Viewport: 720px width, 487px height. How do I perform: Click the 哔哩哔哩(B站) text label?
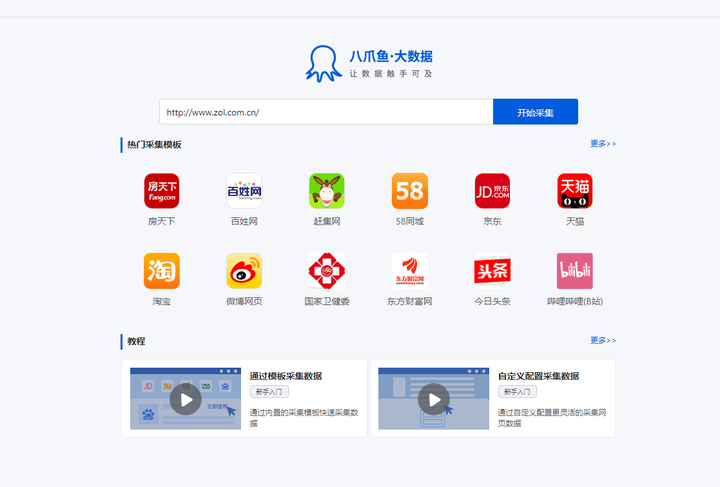pyautogui.click(x=575, y=301)
